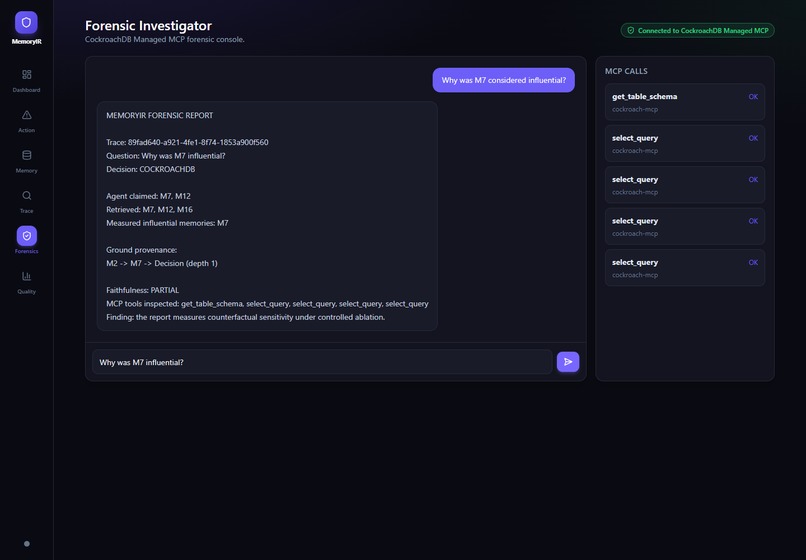Click 'Measured influential memories: M7' line

point(167,223)
